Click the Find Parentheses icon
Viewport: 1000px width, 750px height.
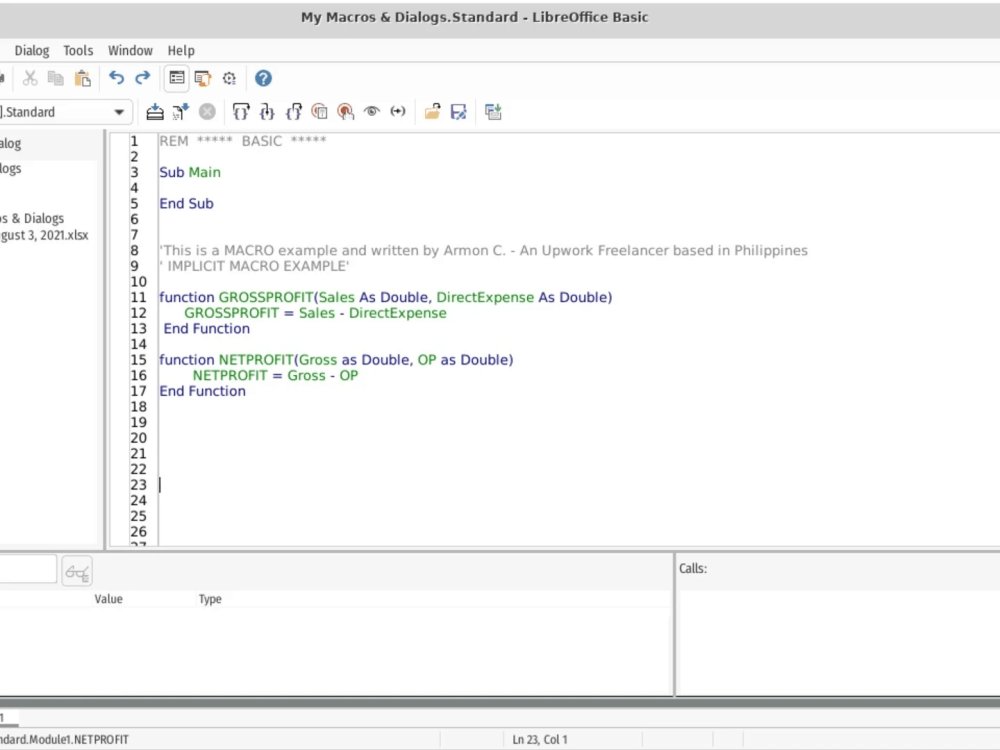tap(398, 112)
